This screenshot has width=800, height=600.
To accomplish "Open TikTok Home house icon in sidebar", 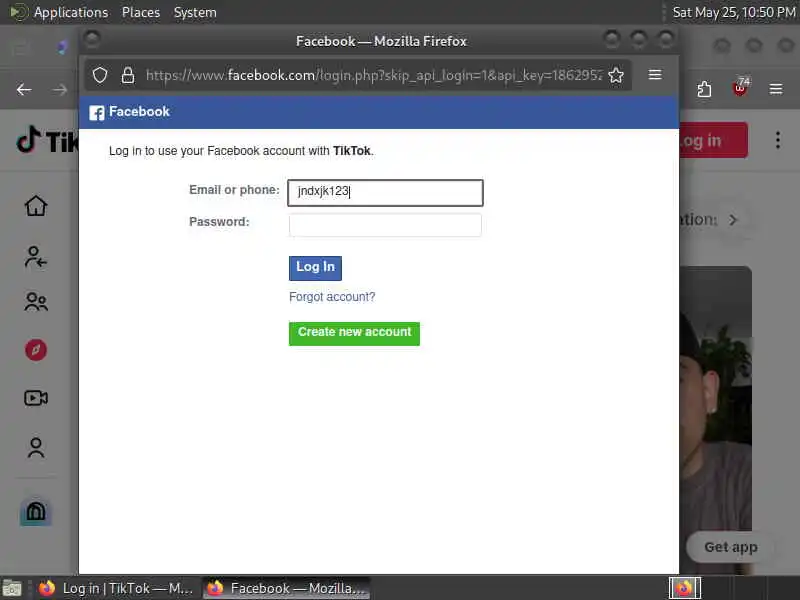I will (x=36, y=206).
